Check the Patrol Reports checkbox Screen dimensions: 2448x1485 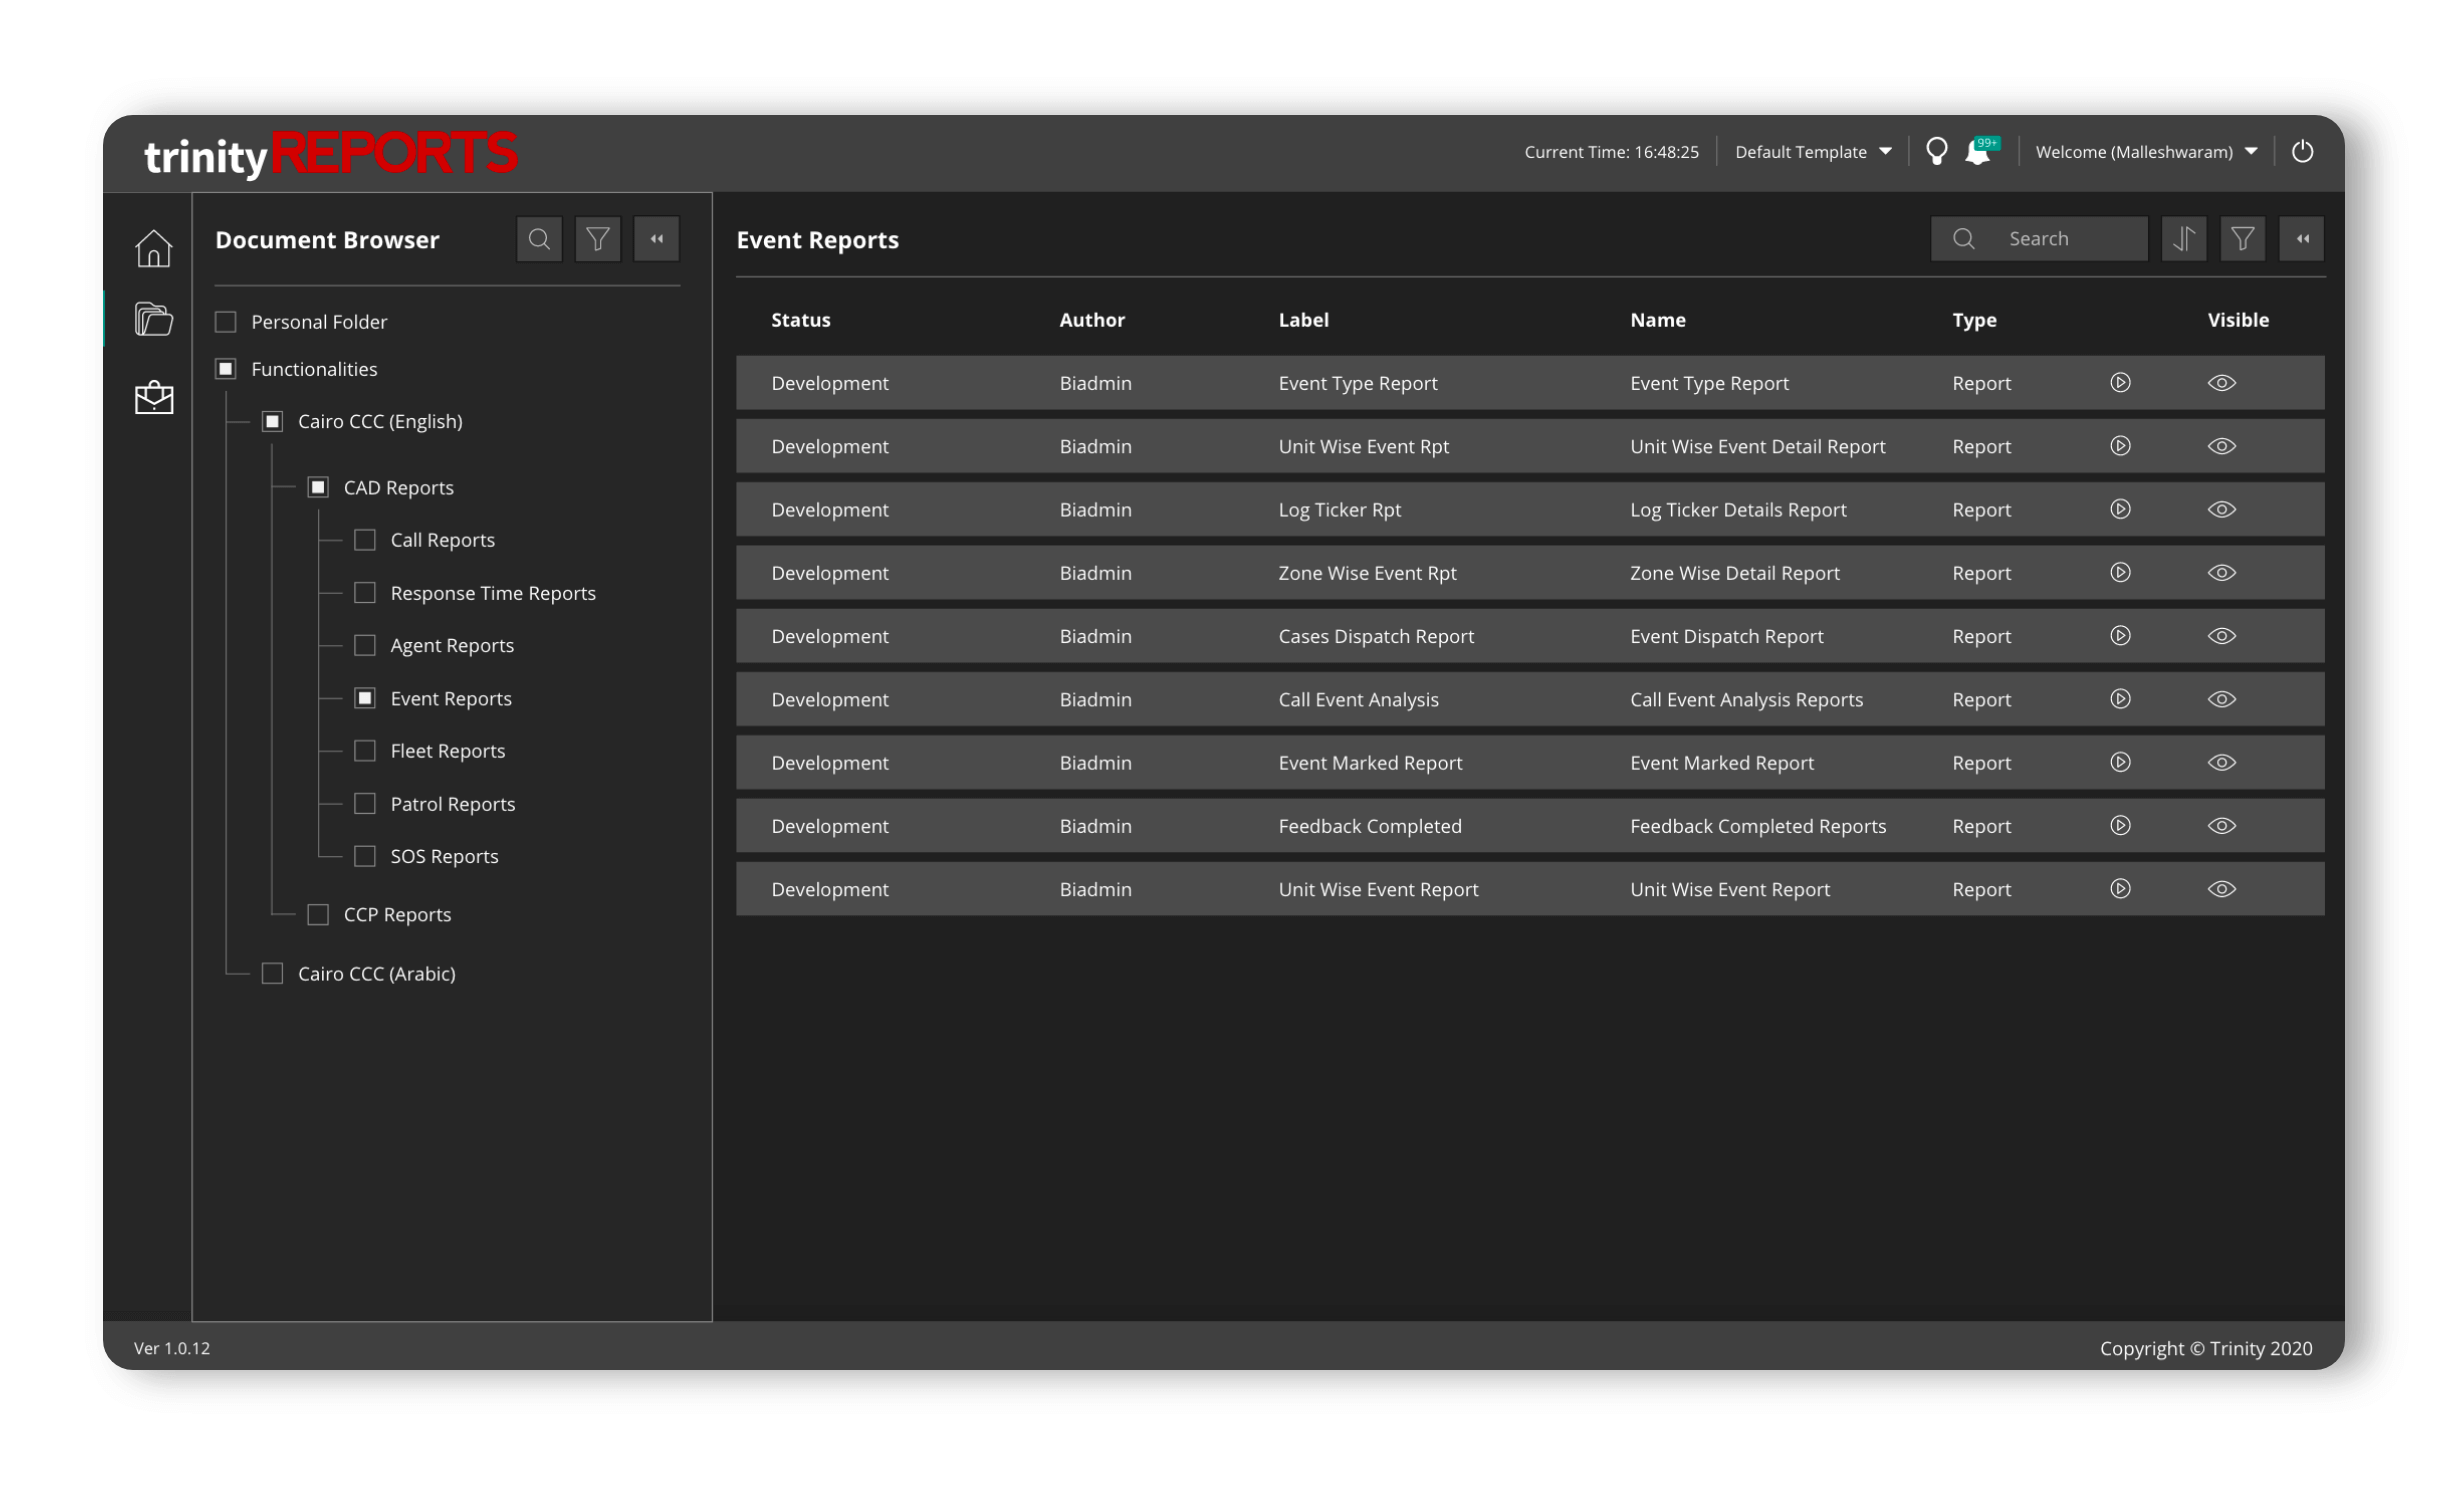[365, 804]
